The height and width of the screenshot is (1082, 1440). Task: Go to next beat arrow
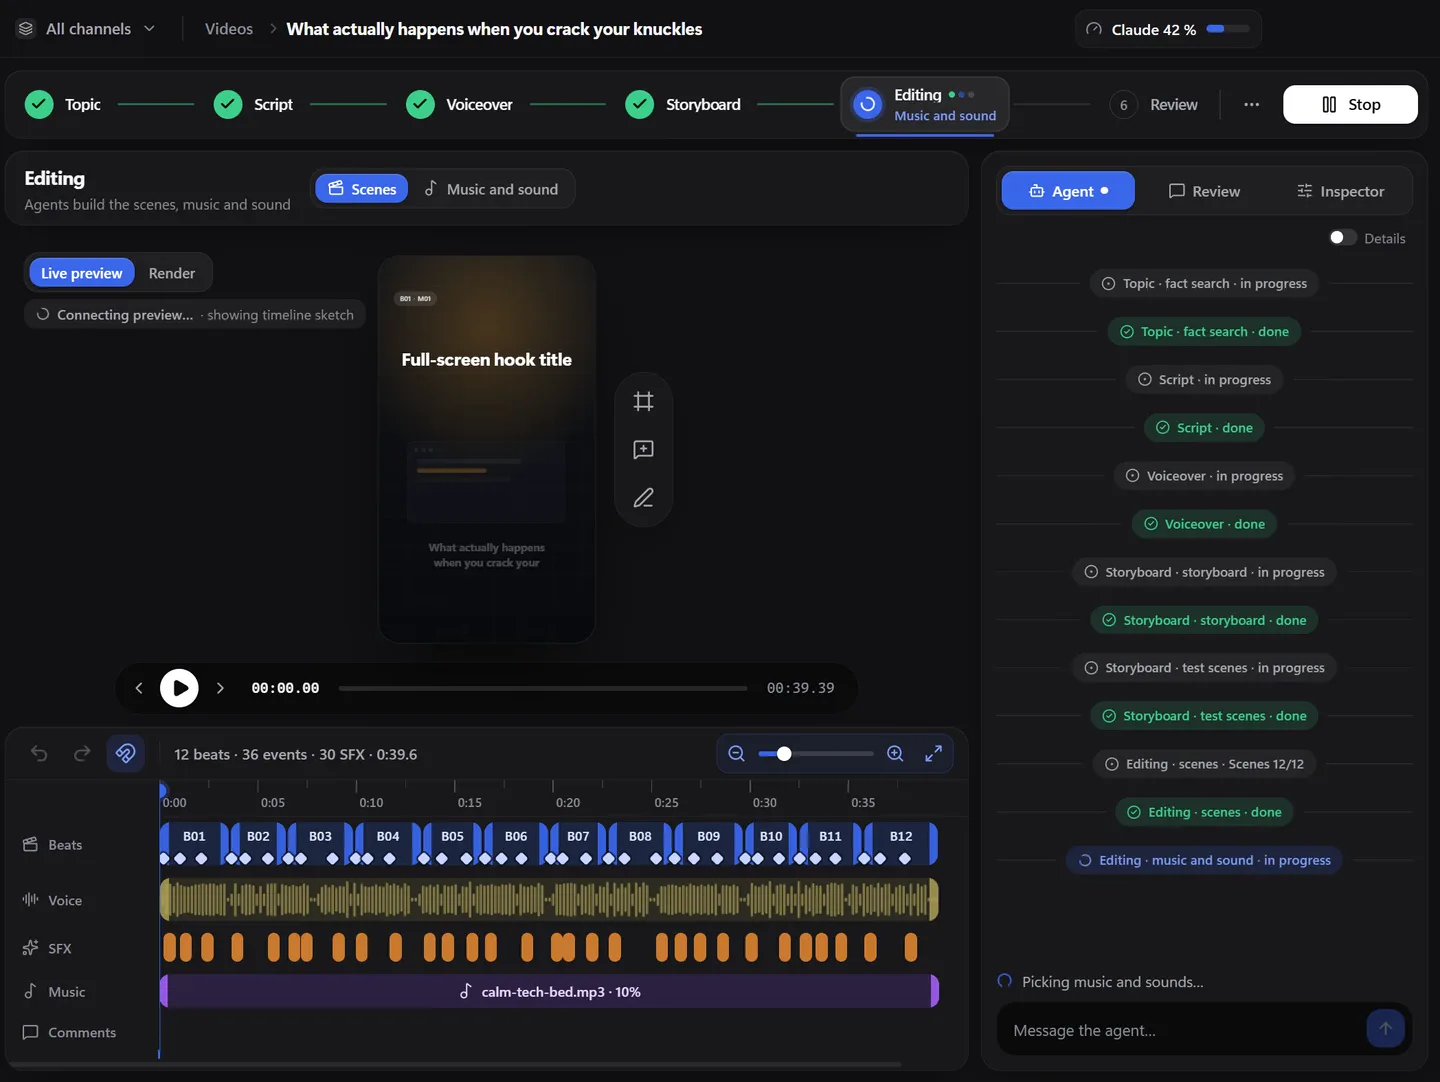(220, 688)
